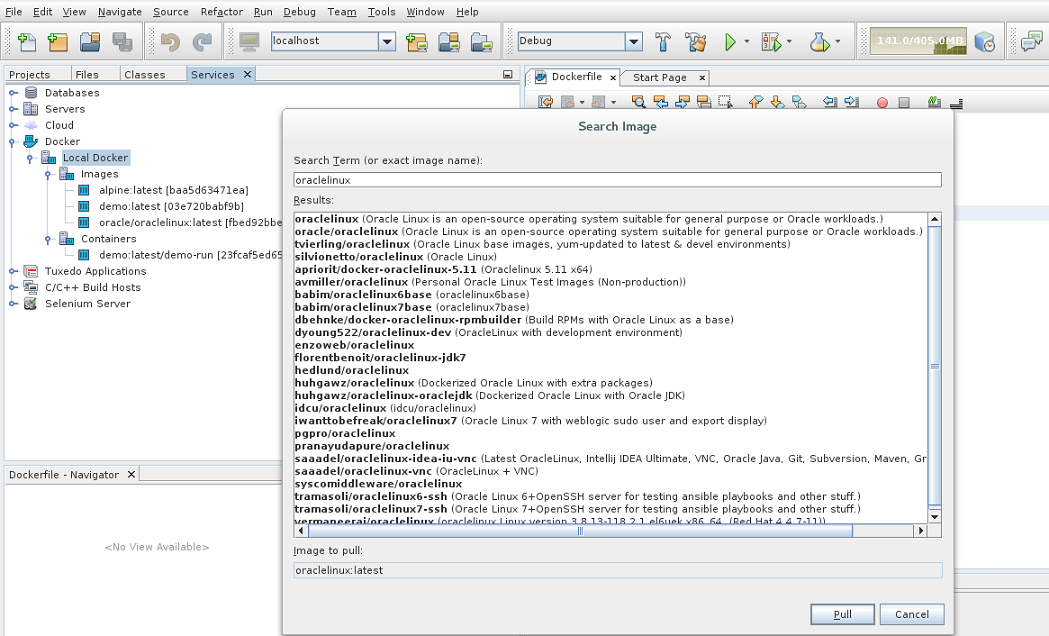Collapse the Images node
1049x636 pixels.
(48, 175)
